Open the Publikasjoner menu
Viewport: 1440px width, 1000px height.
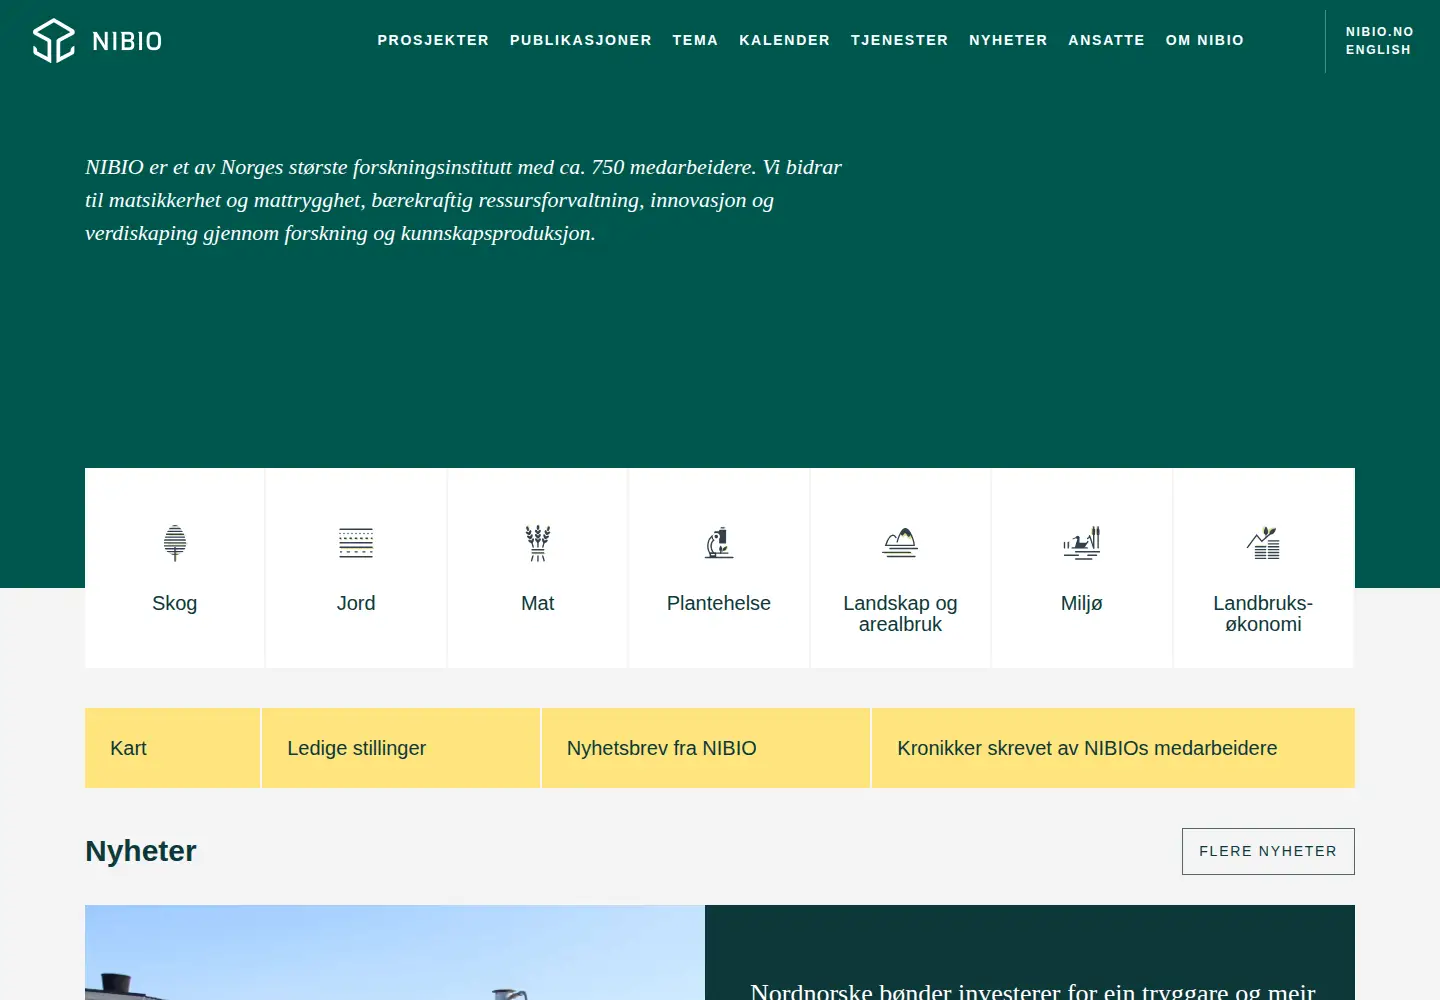tap(581, 40)
